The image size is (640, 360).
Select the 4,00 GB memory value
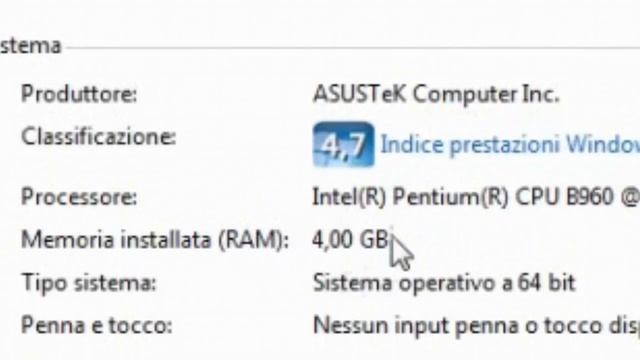pos(350,240)
